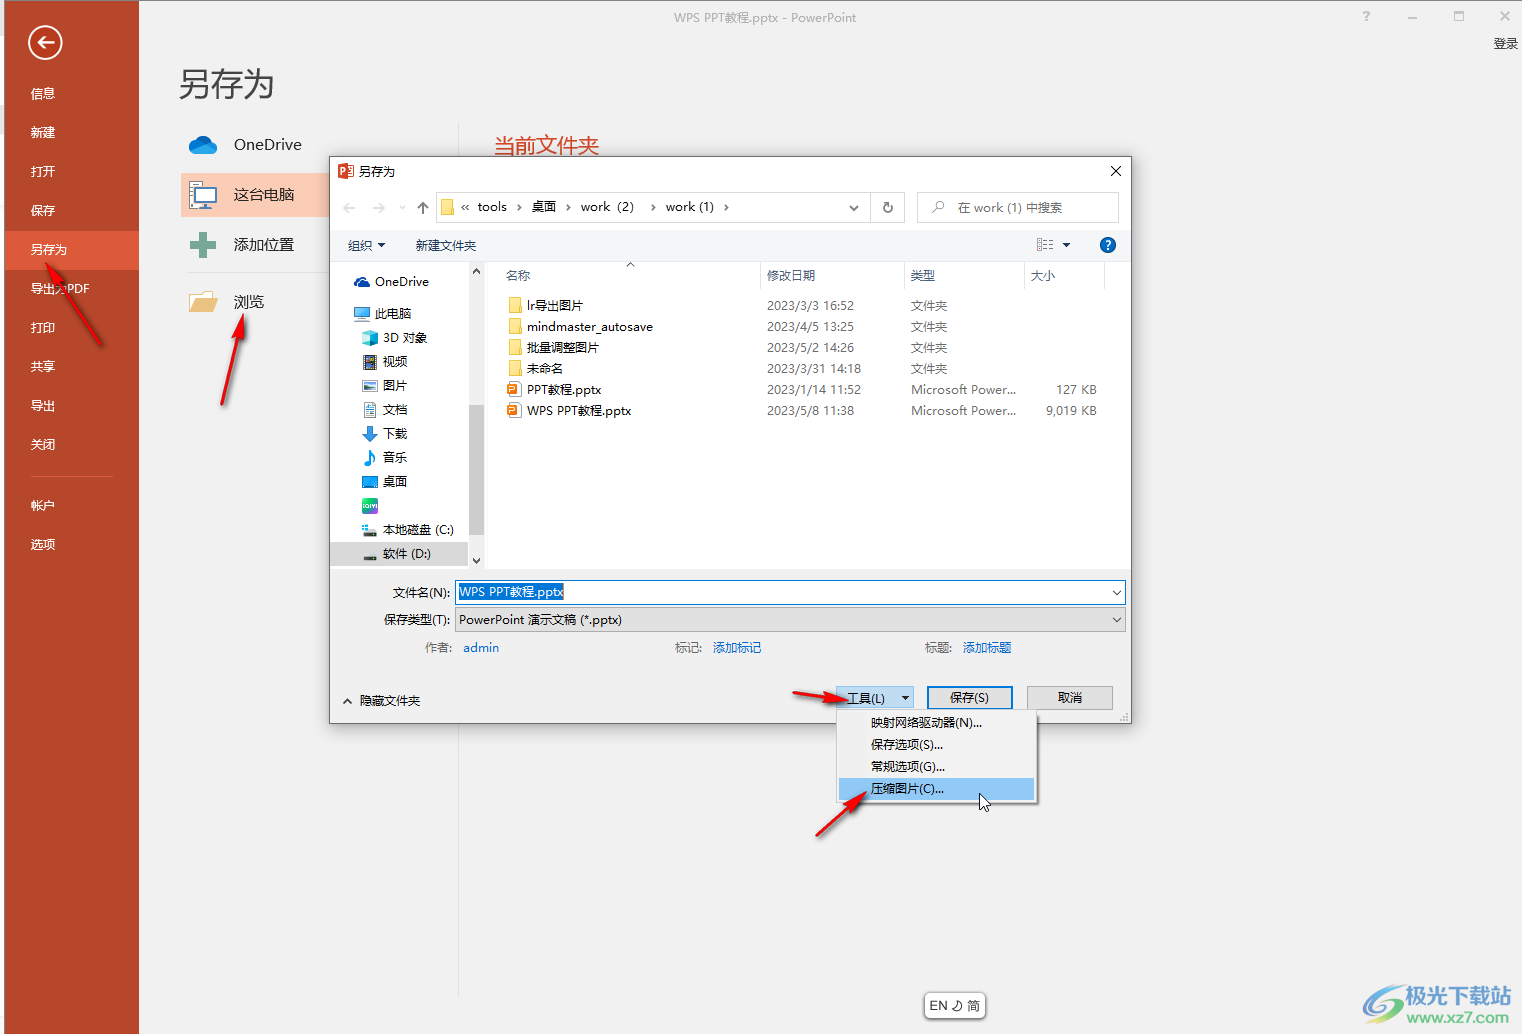Select 此电脑 in the navigation tree
The image size is (1522, 1034).
tap(383, 314)
